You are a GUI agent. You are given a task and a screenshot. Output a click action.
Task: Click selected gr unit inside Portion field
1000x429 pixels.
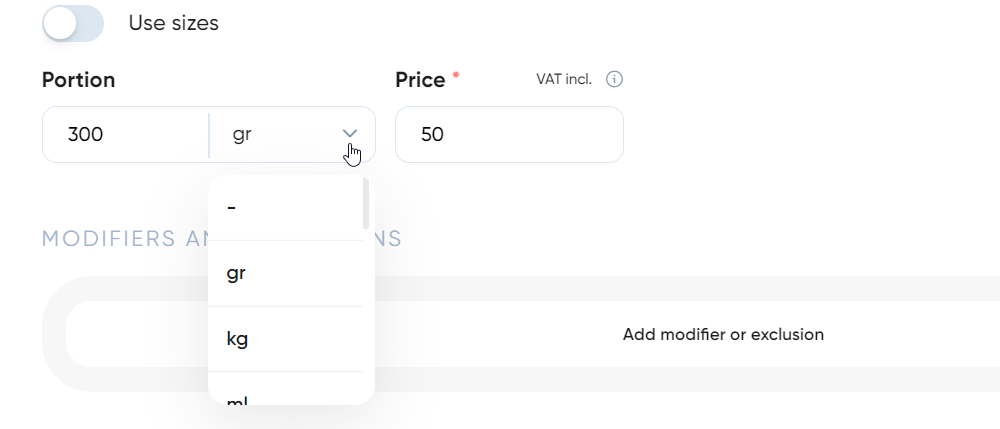[x=242, y=135]
